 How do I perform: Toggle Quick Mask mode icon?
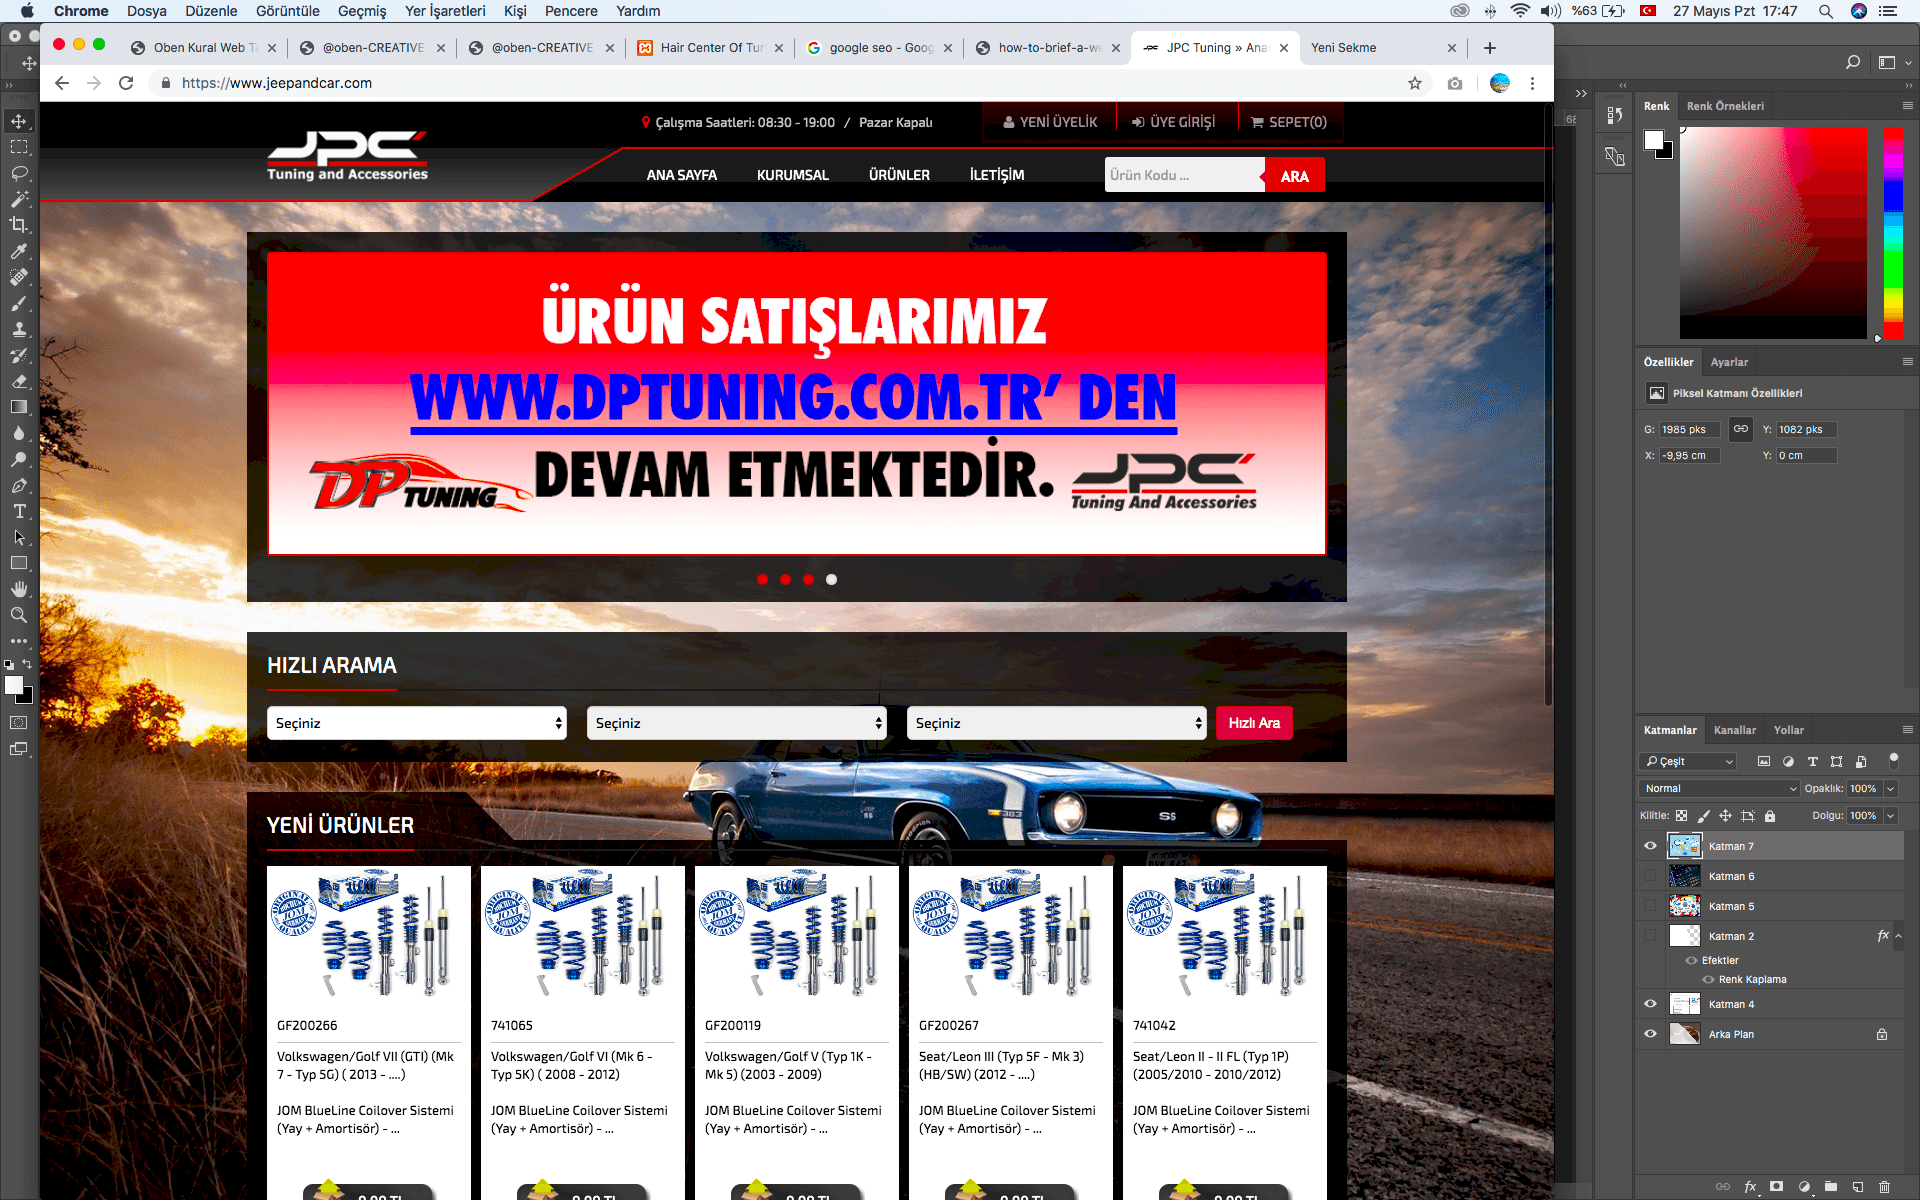pyautogui.click(x=19, y=722)
